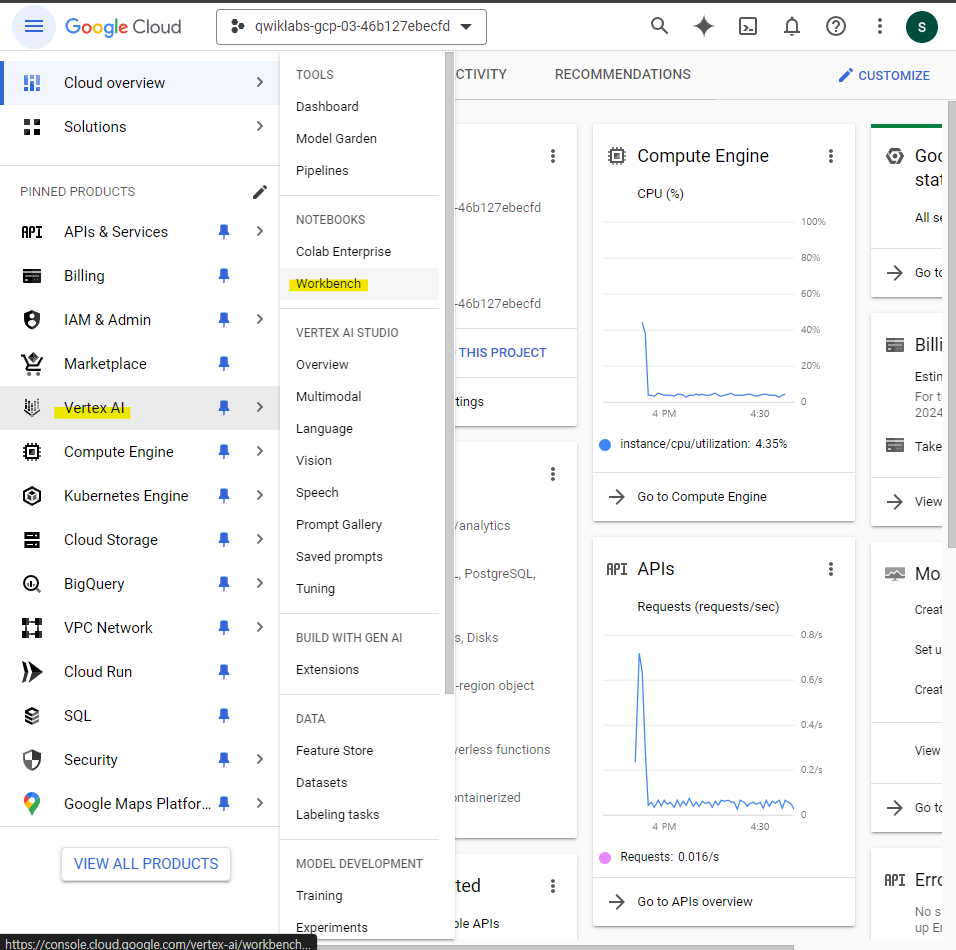
Task: Click the Google Maps Platform pin icon
Action: click(32, 804)
